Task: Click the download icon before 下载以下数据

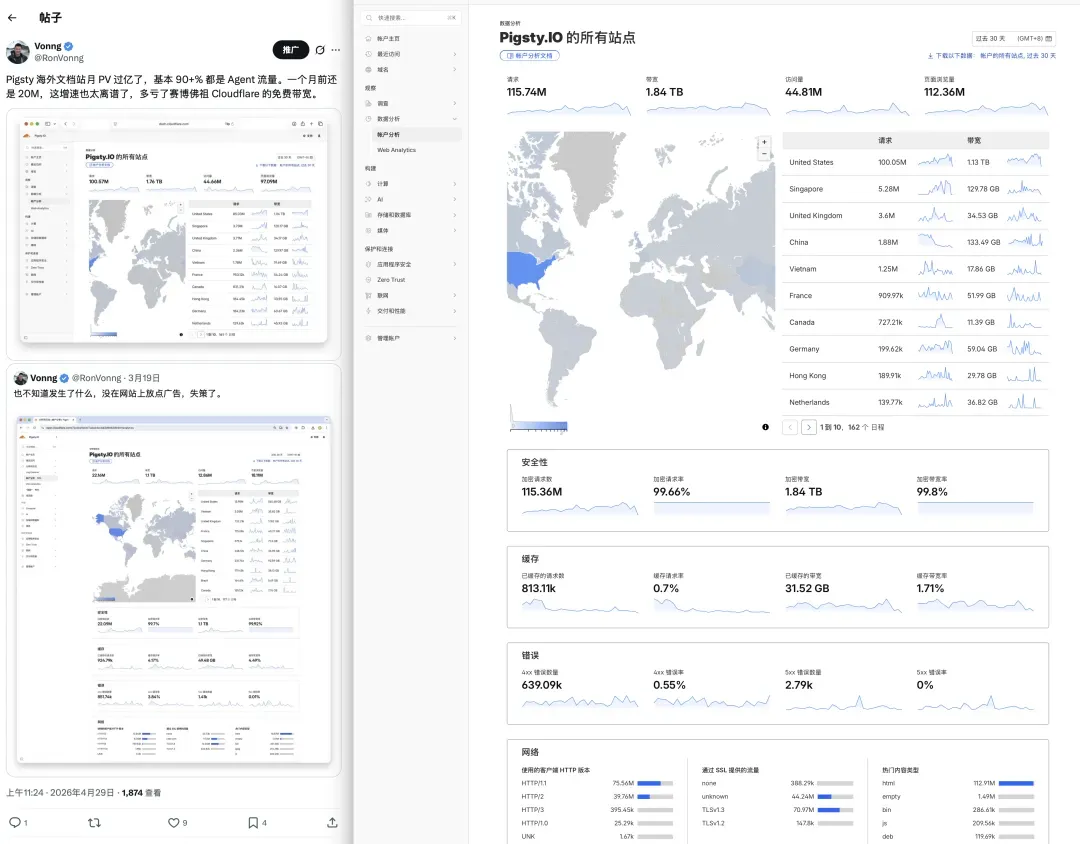Action: point(931,56)
